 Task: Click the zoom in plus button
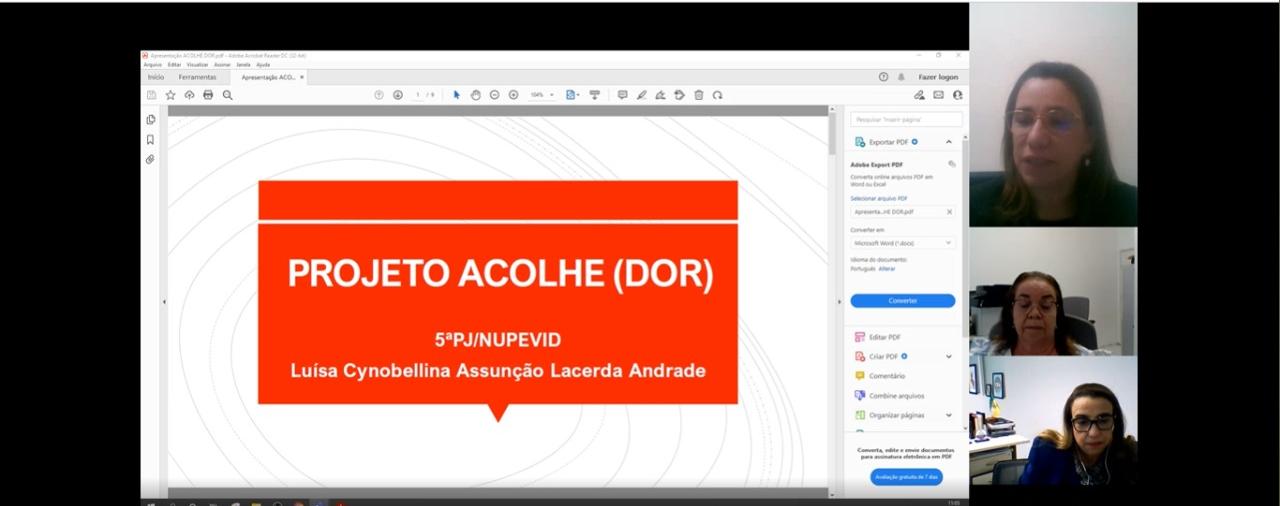(513, 95)
